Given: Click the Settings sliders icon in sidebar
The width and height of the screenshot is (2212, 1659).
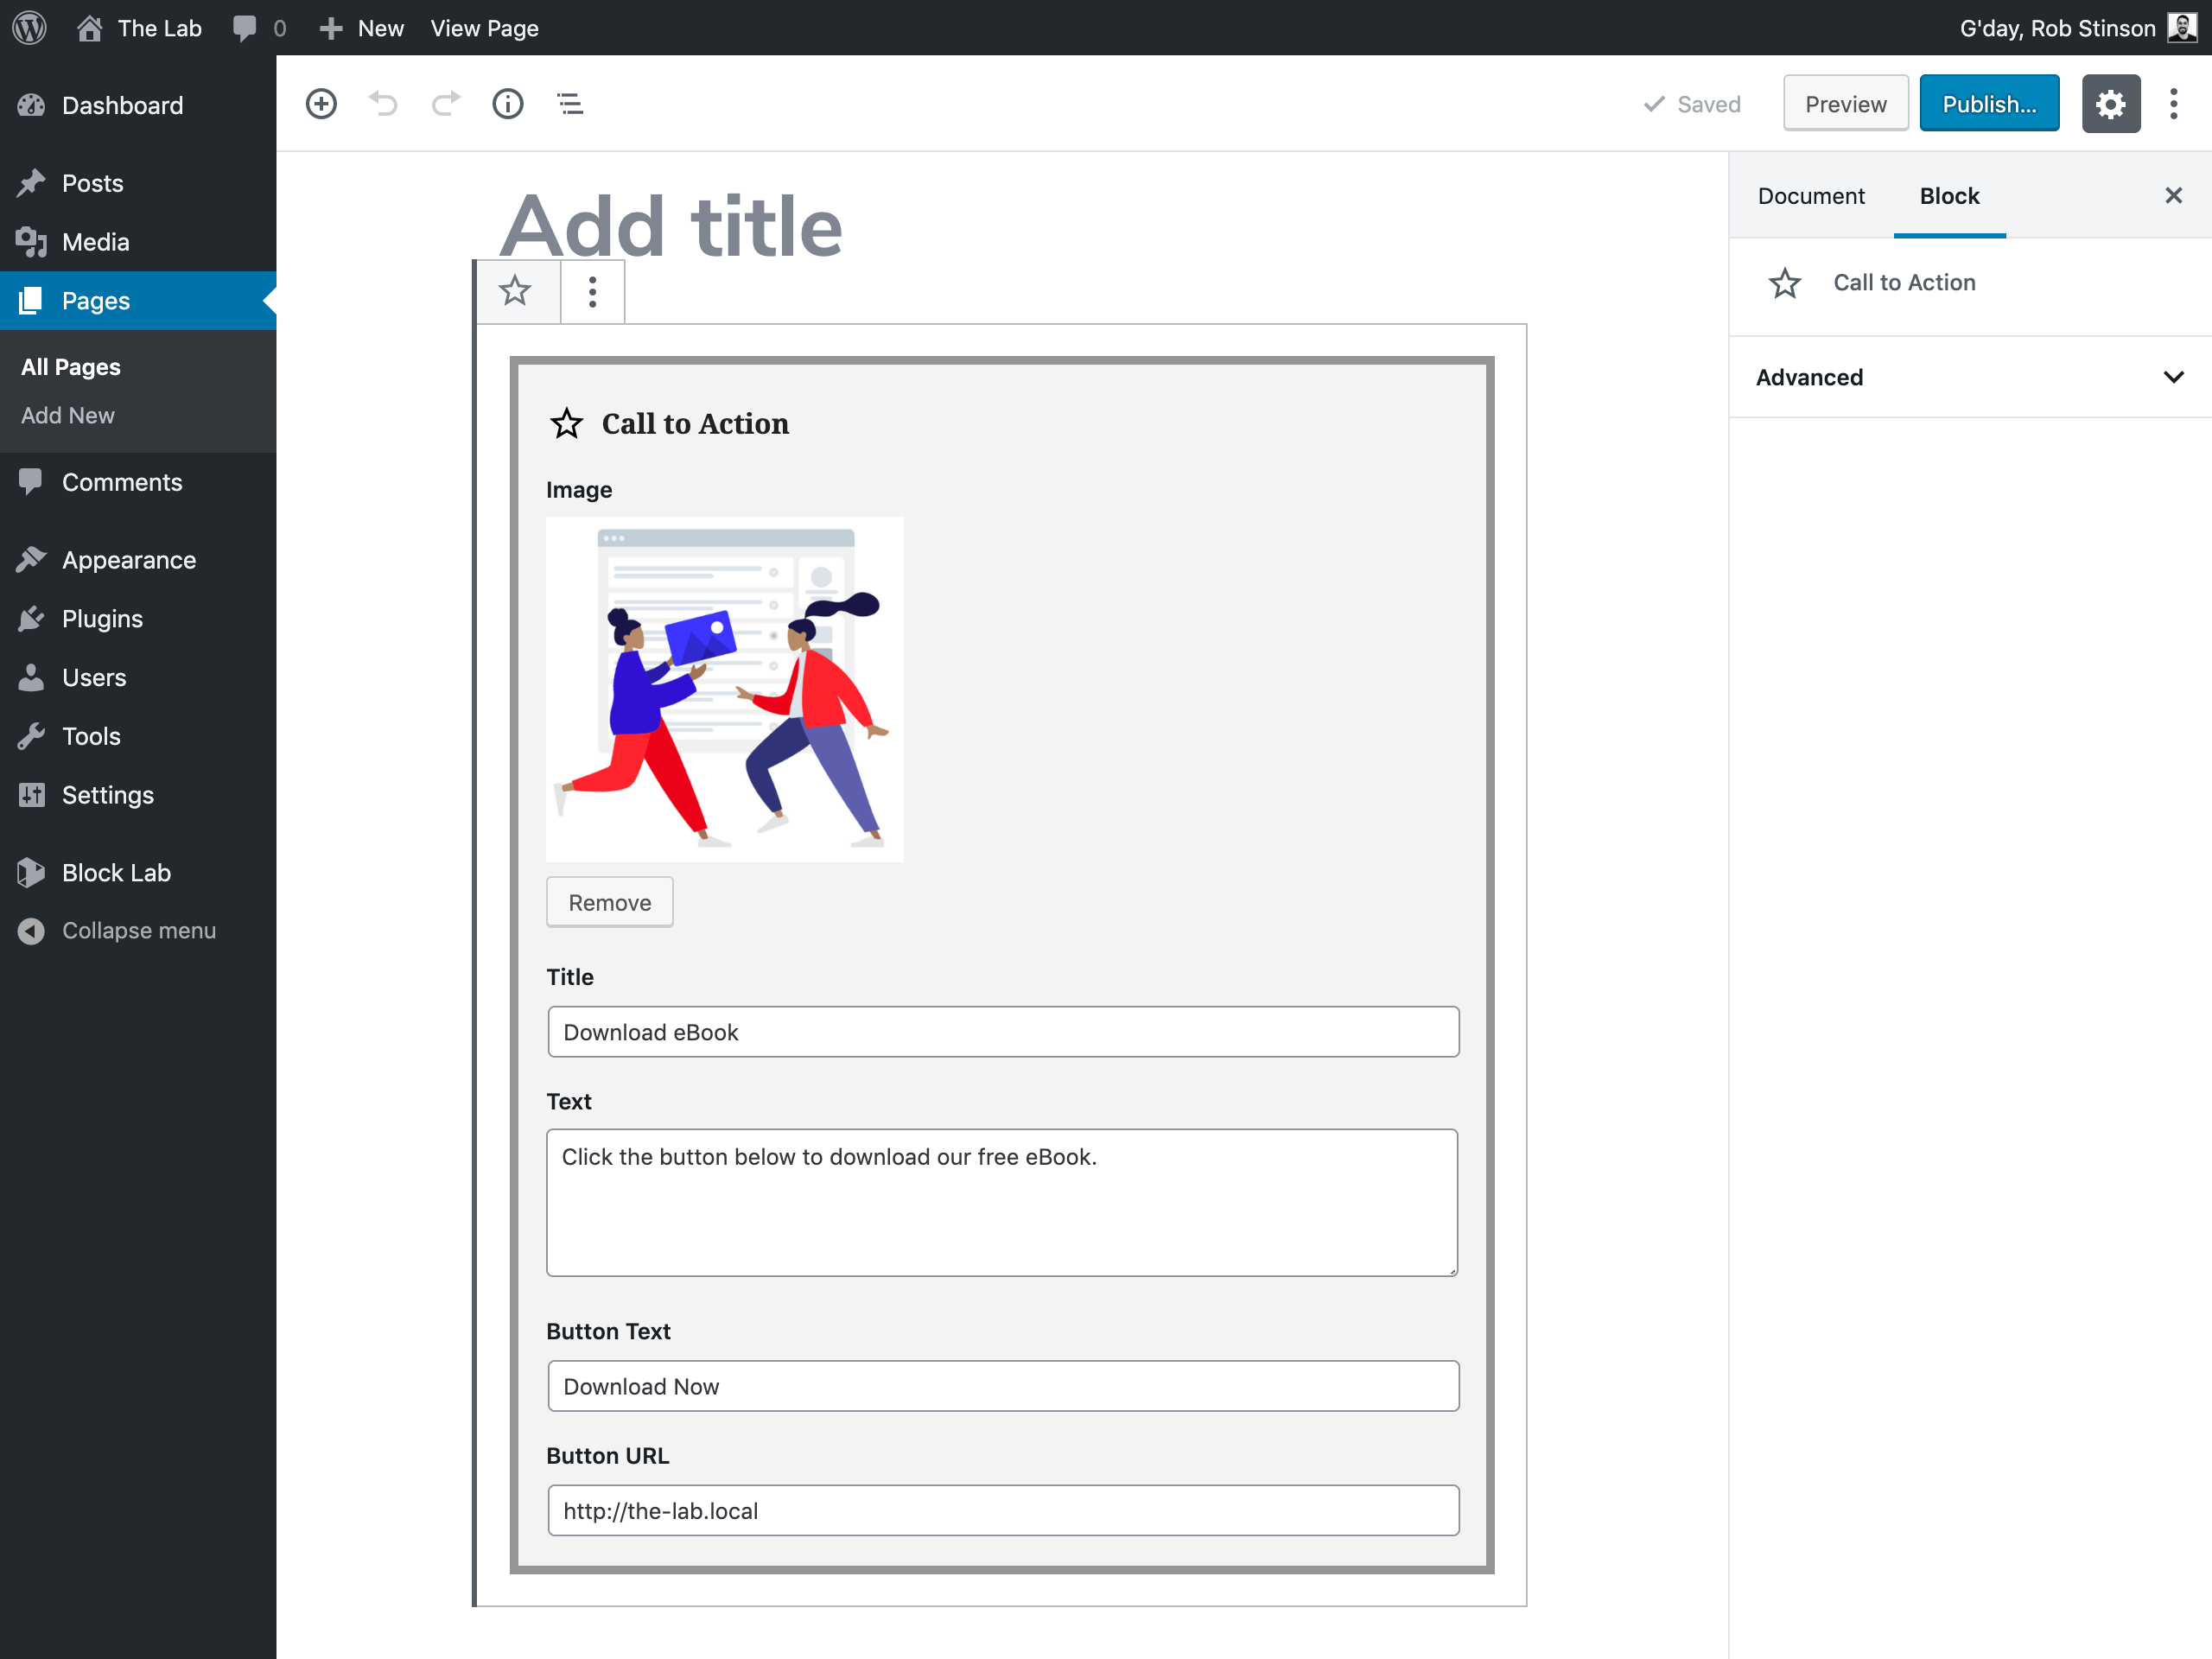Looking at the screenshot, I should pos(31,795).
